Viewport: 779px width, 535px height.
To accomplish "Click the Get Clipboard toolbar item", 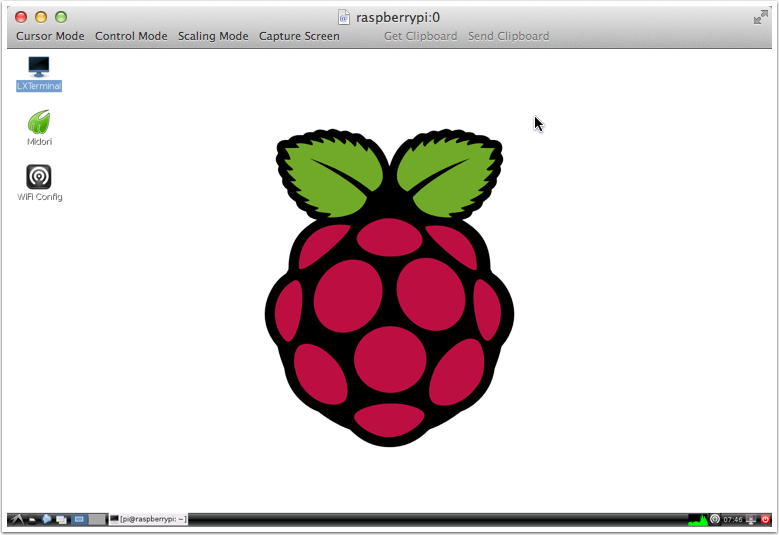I will click(420, 36).
